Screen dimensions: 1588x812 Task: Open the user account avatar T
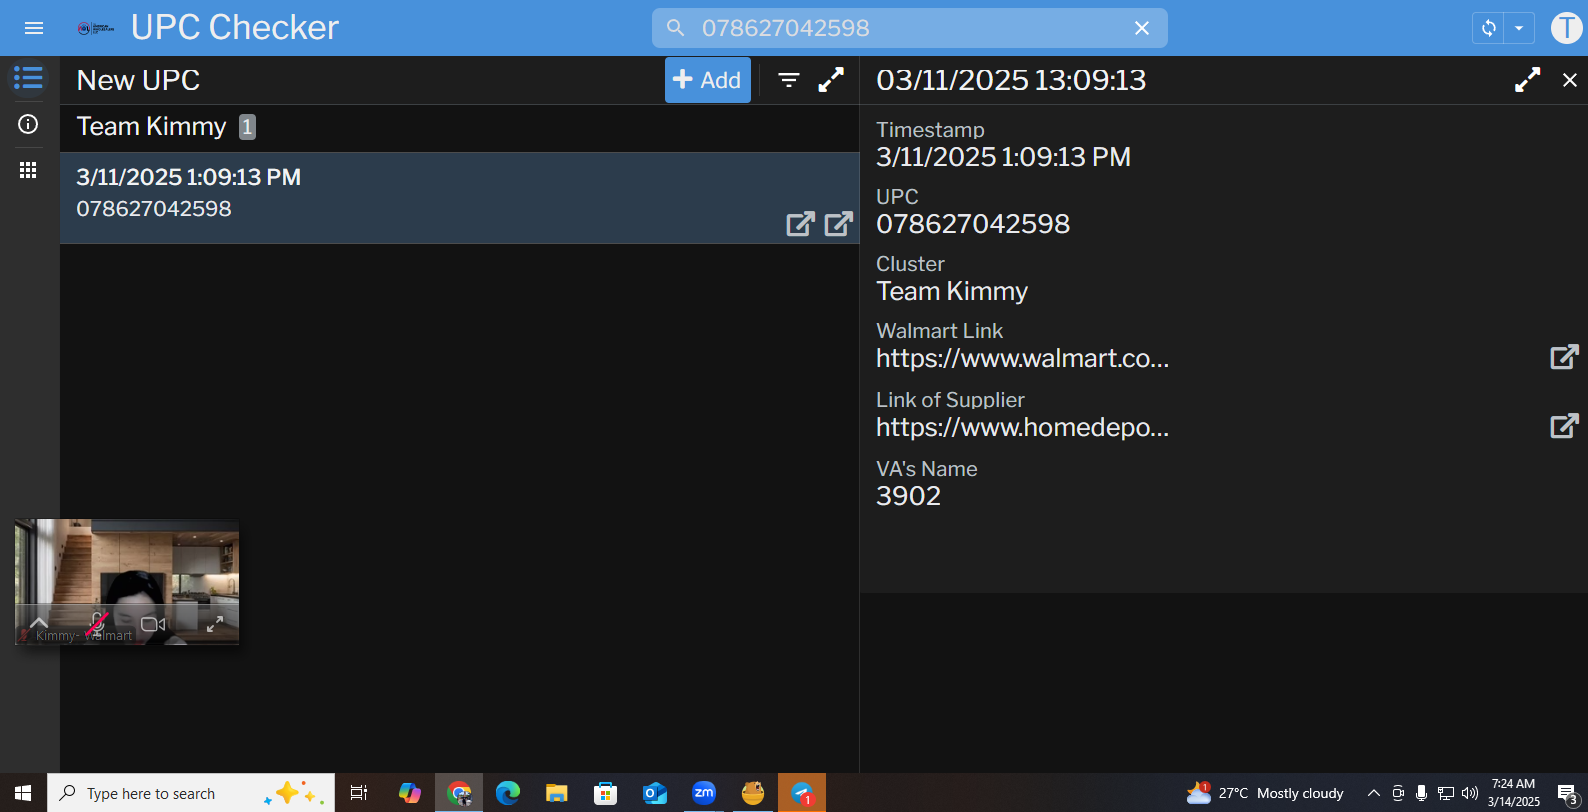click(x=1566, y=28)
